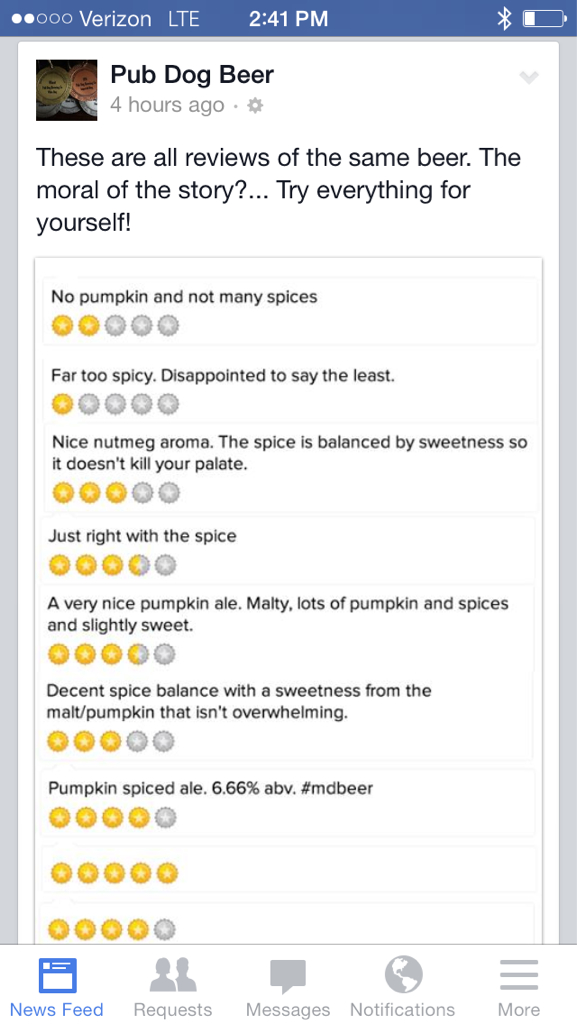Expand the post options chevron
Image resolution: width=577 pixels, height=1024 pixels.
(x=529, y=78)
